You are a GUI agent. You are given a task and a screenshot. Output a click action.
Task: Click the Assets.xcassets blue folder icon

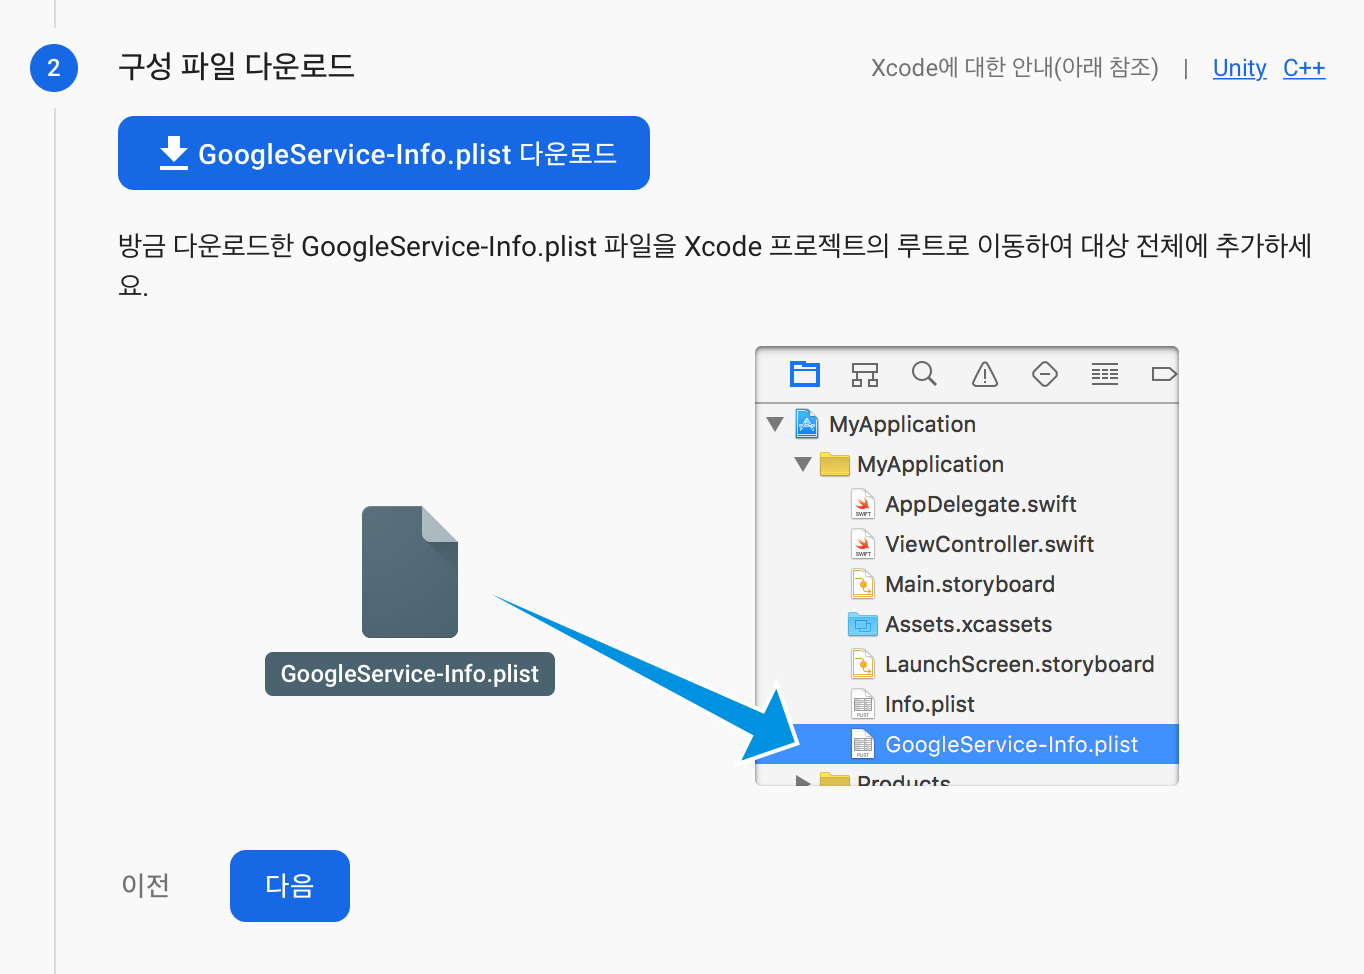[x=862, y=624]
